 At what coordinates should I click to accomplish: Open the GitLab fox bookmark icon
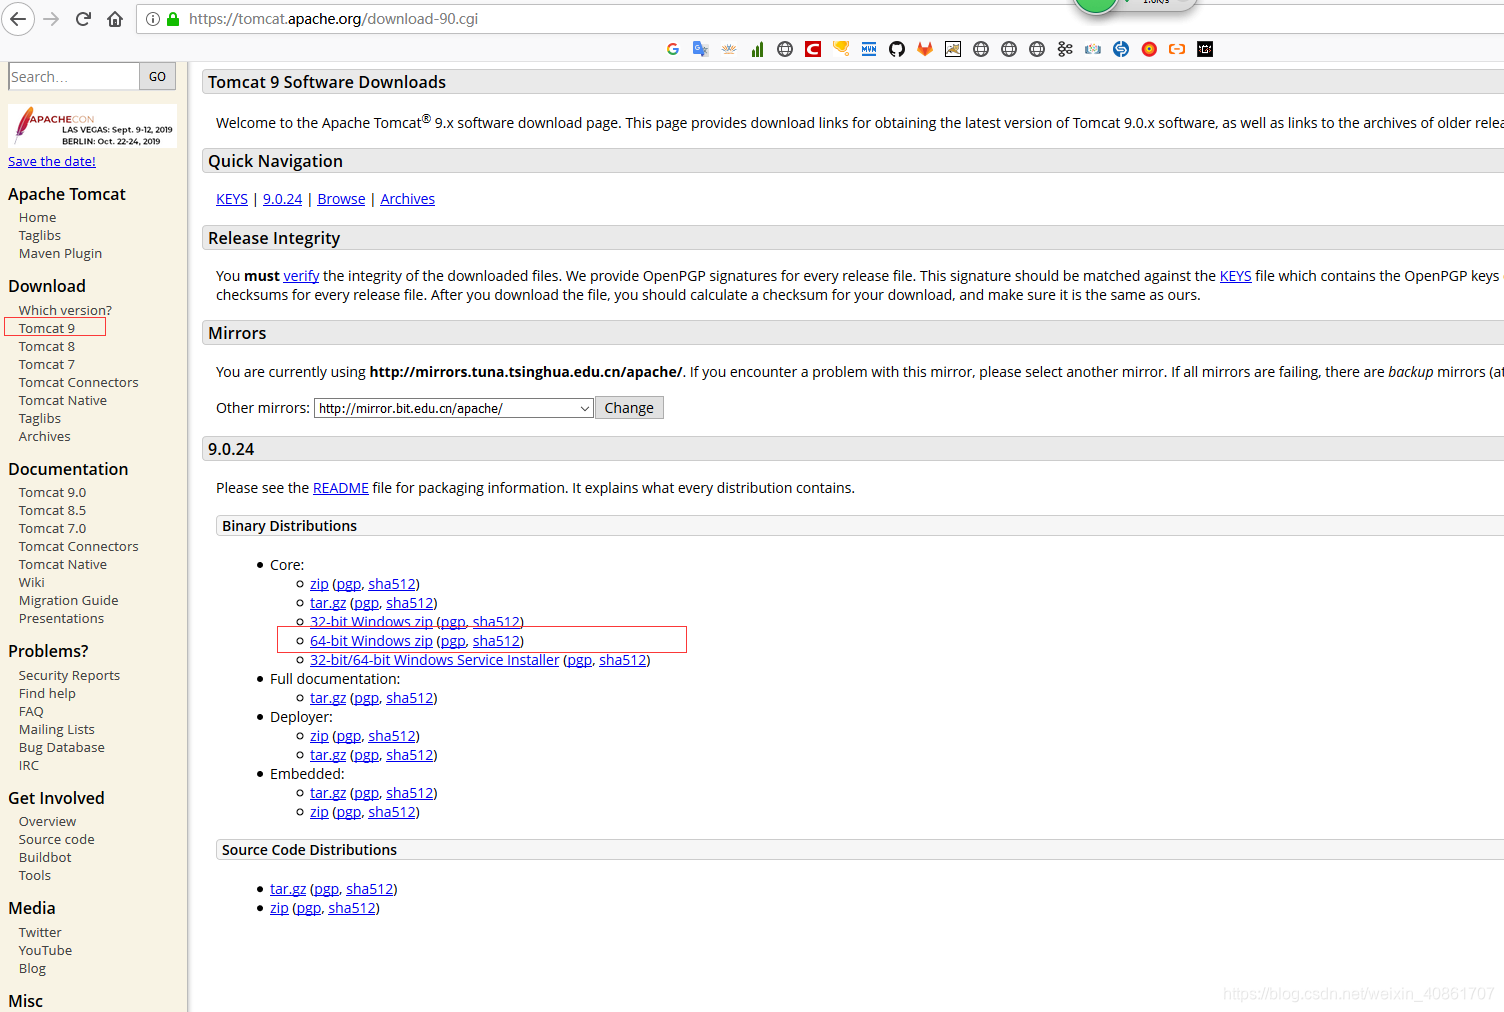[925, 49]
